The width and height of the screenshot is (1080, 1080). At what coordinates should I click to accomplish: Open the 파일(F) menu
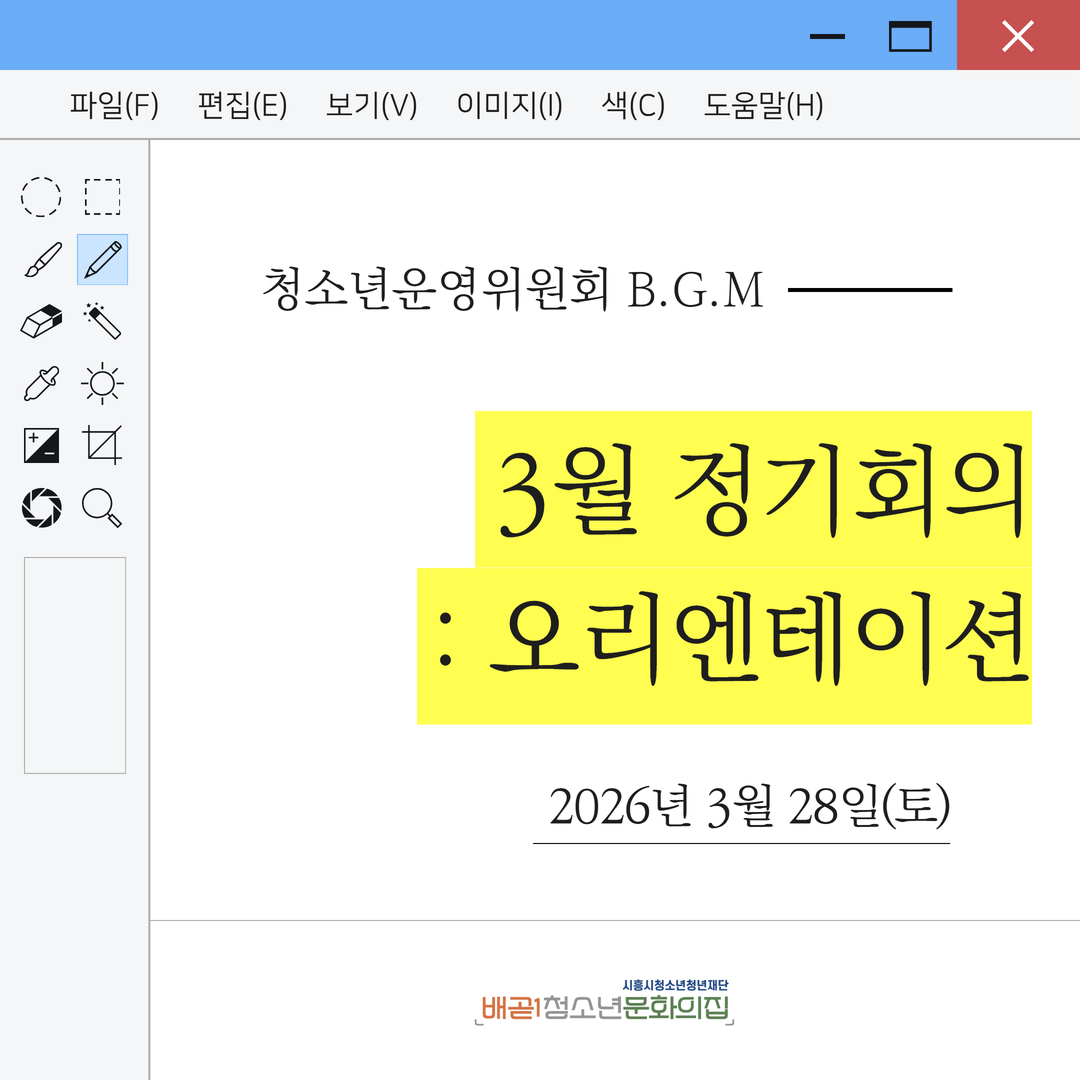pos(114,105)
